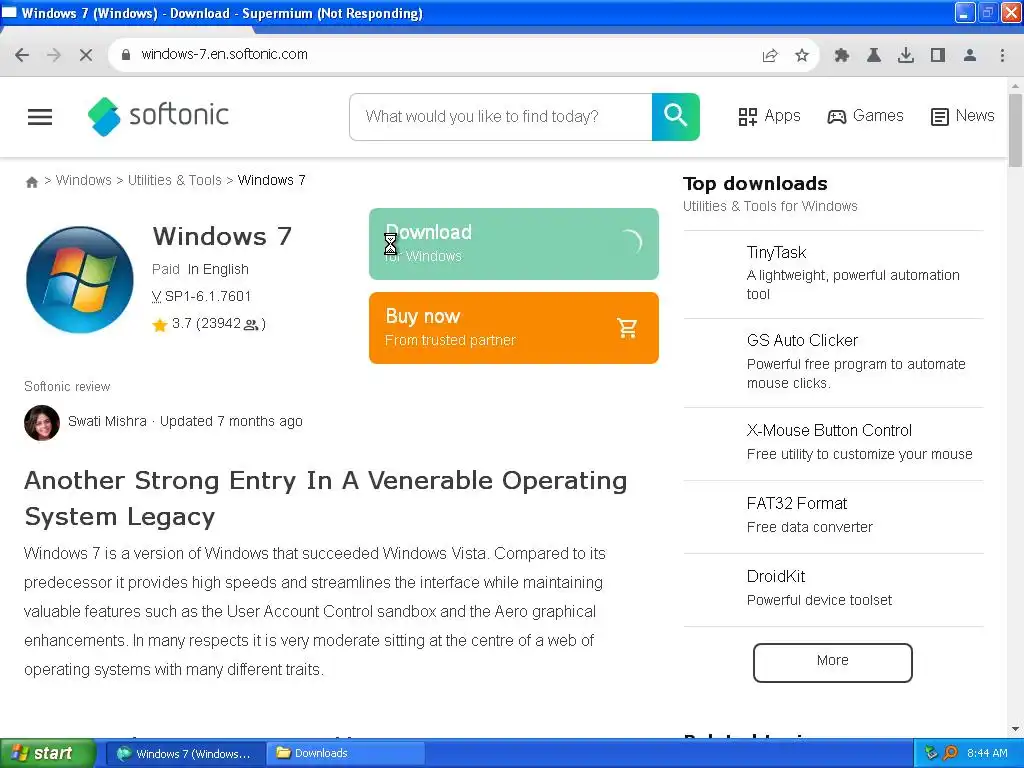Viewport: 1024px width, 768px height.
Task: Open the profile avatar icon
Action: click(x=970, y=56)
